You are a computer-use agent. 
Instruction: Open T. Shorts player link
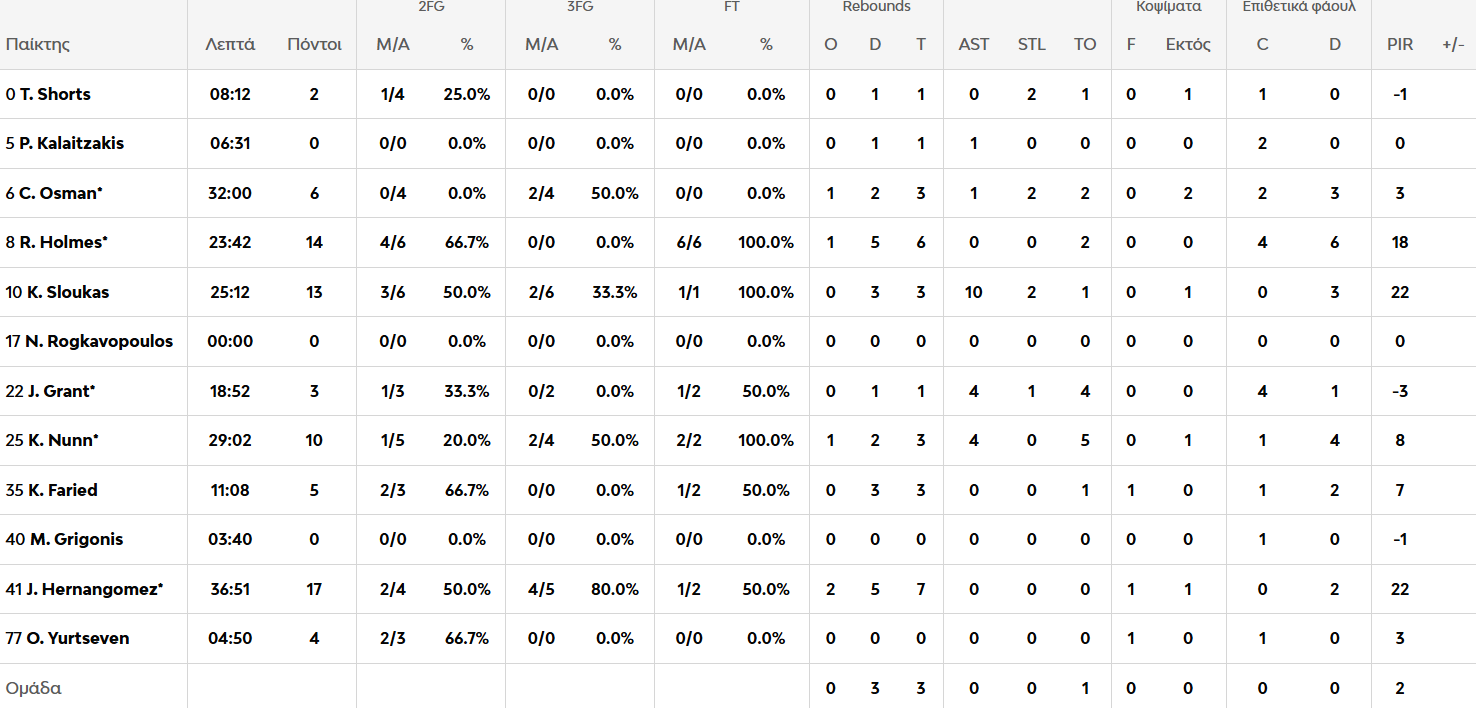coord(55,94)
